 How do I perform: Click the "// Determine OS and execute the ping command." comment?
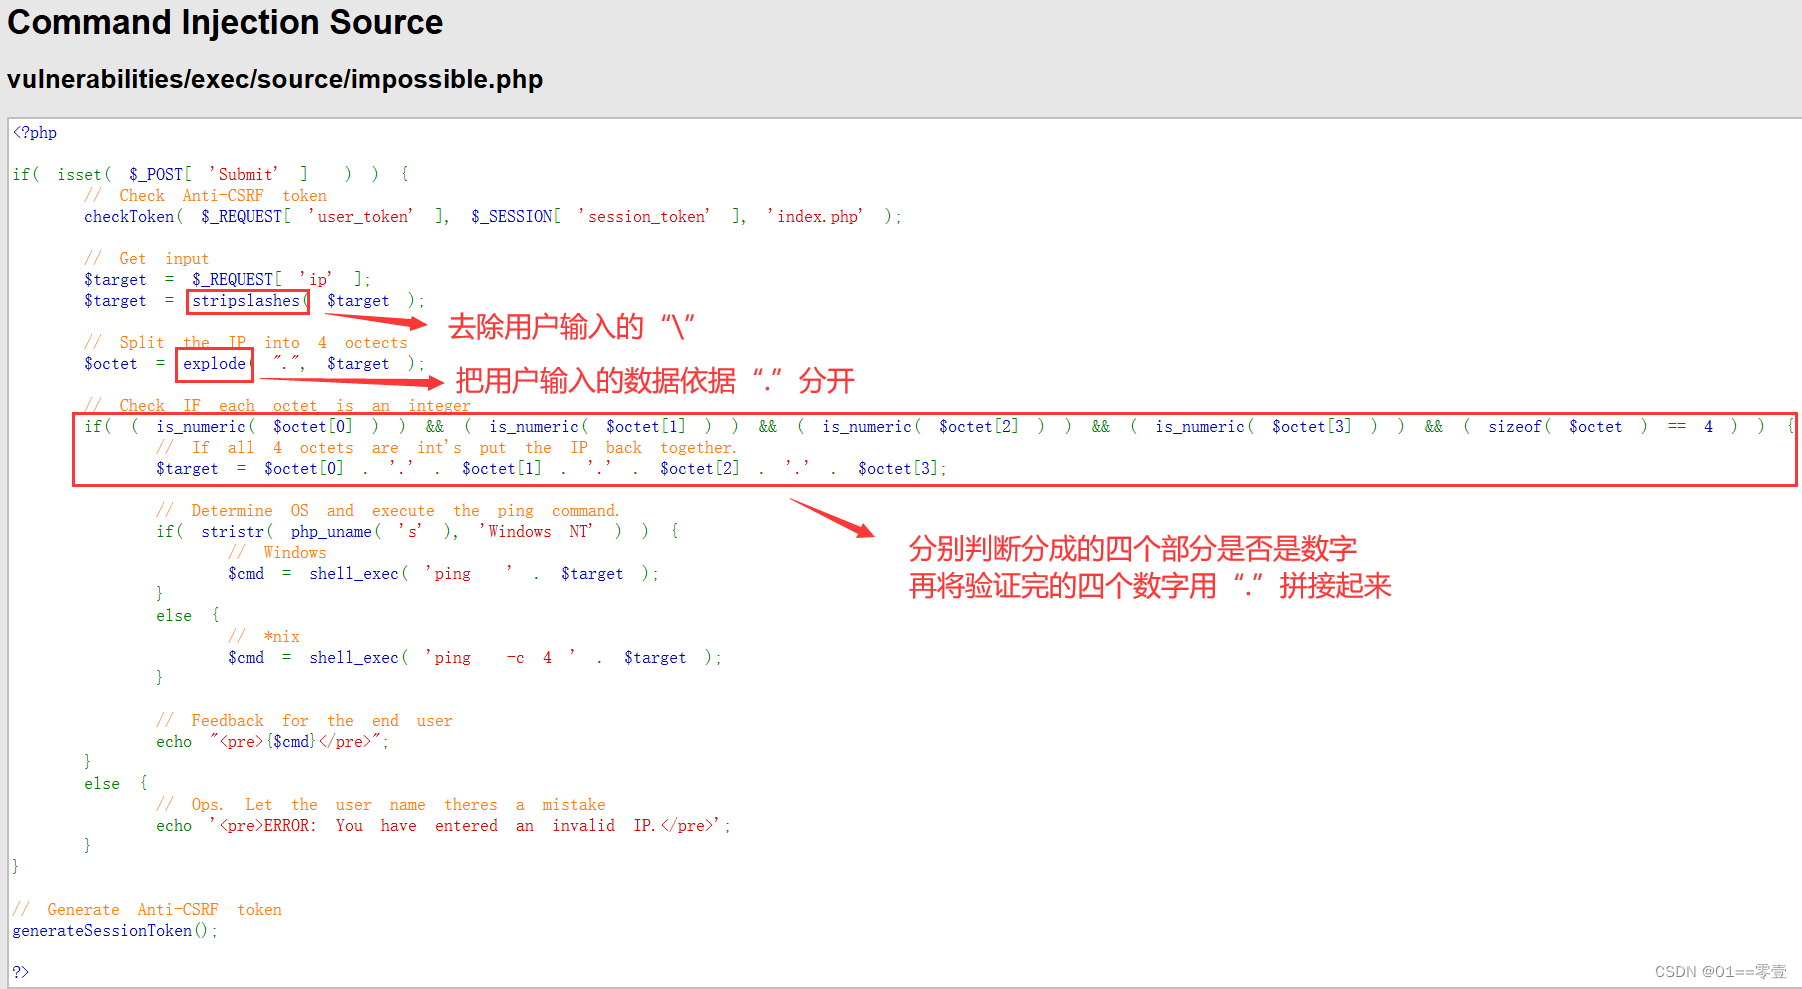coord(388,511)
